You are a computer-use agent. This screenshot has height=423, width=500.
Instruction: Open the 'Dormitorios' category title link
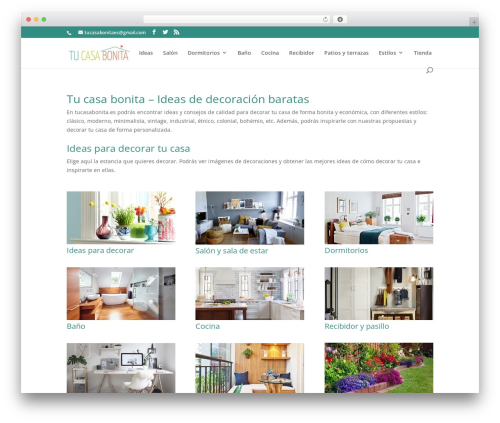click(x=346, y=250)
